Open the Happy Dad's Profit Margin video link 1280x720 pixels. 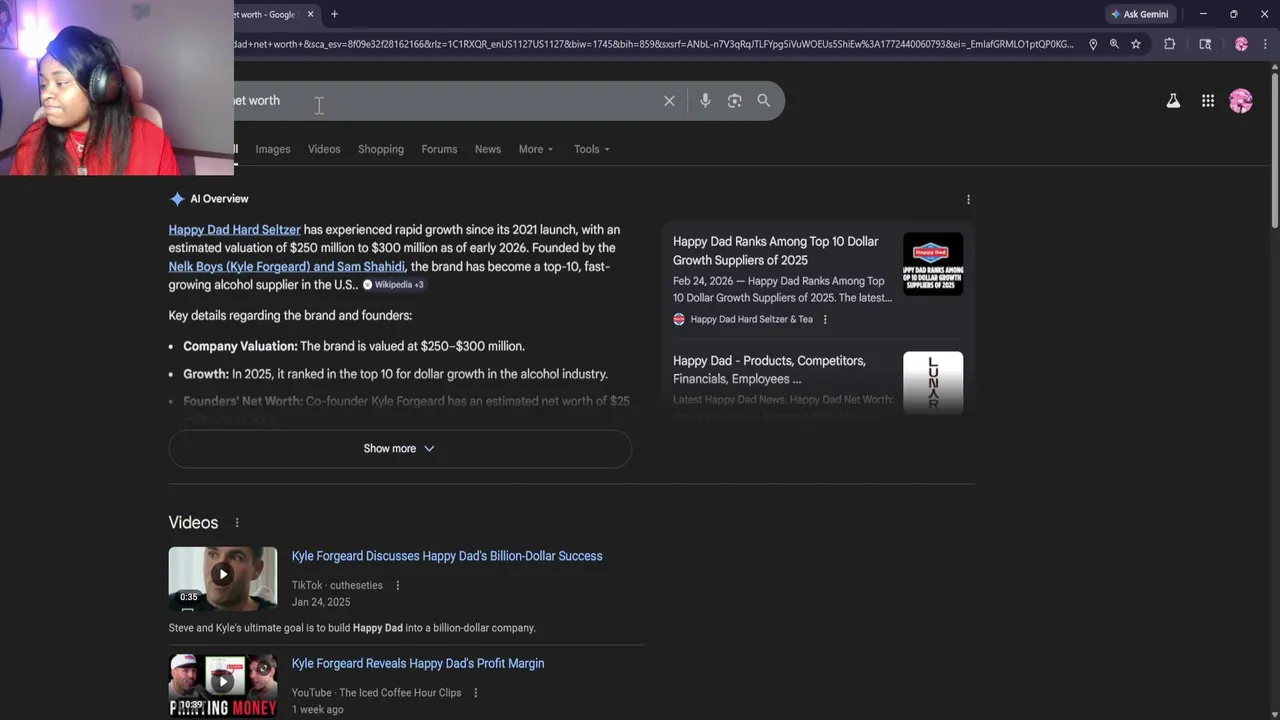tap(418, 663)
